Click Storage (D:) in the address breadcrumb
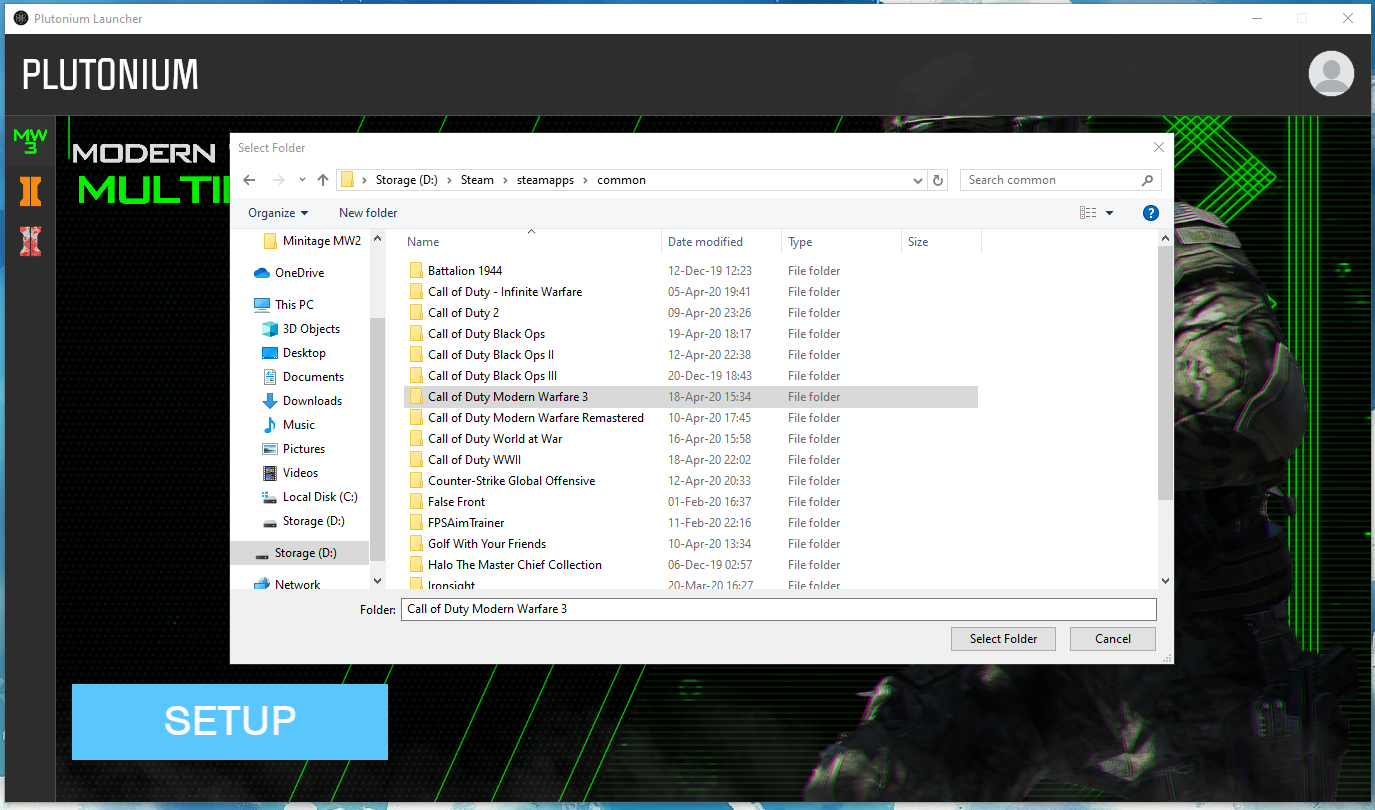Viewport: 1375px width, 810px height. (407, 180)
